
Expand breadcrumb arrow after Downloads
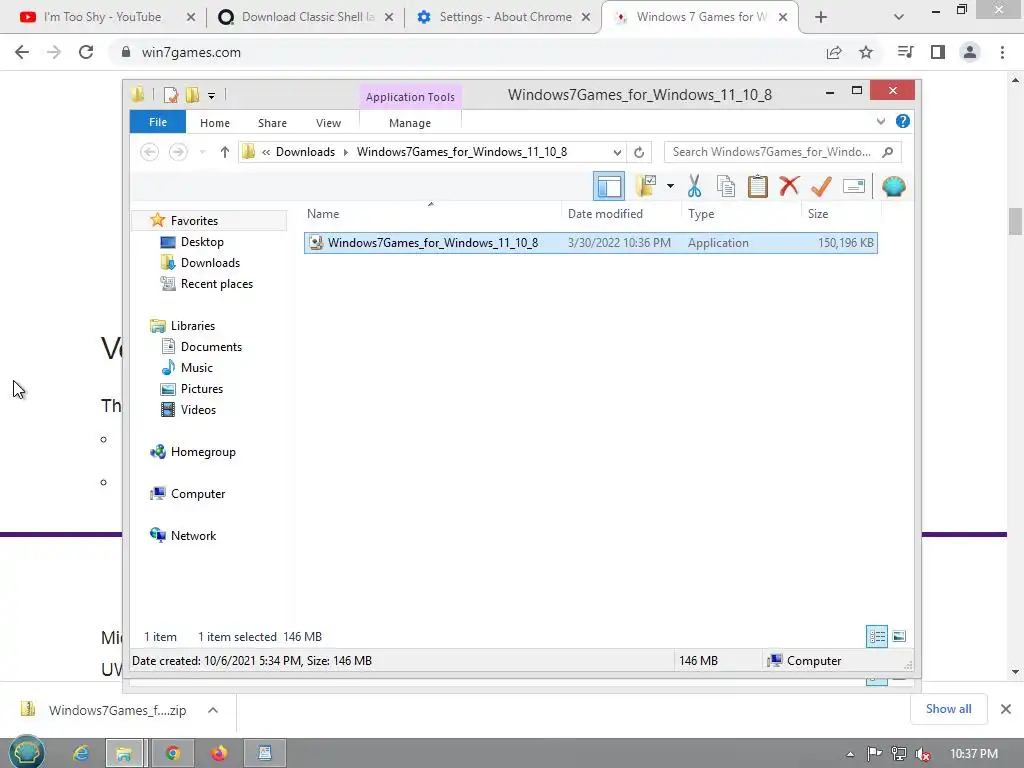pos(346,152)
